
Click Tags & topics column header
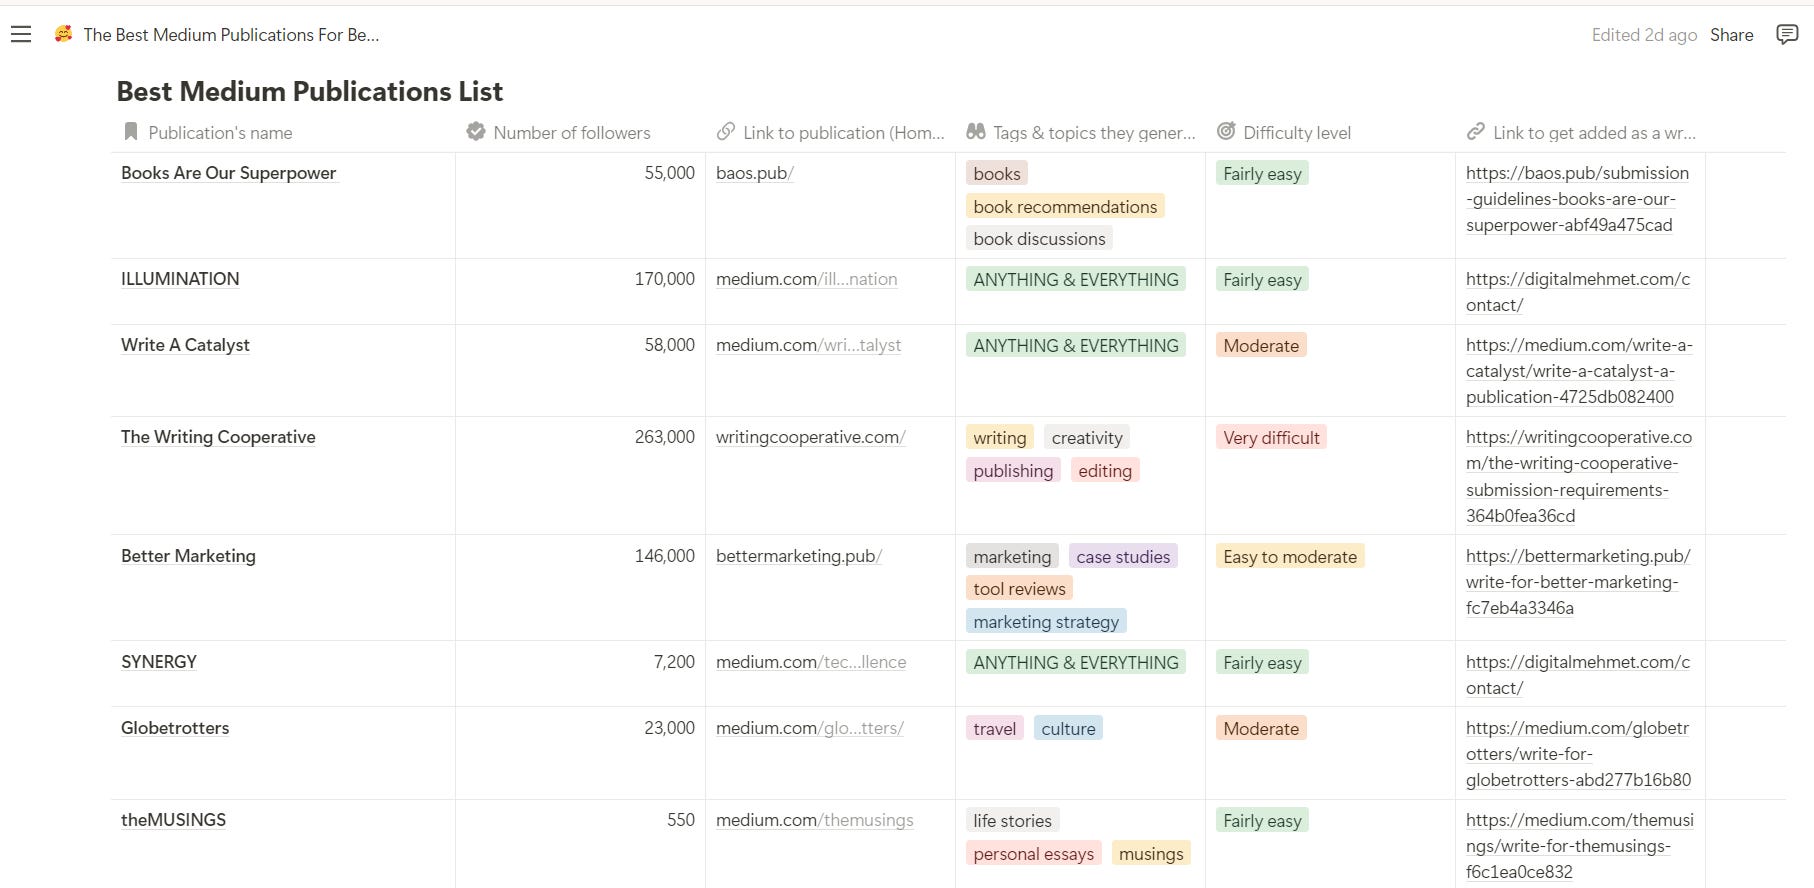1094,133
